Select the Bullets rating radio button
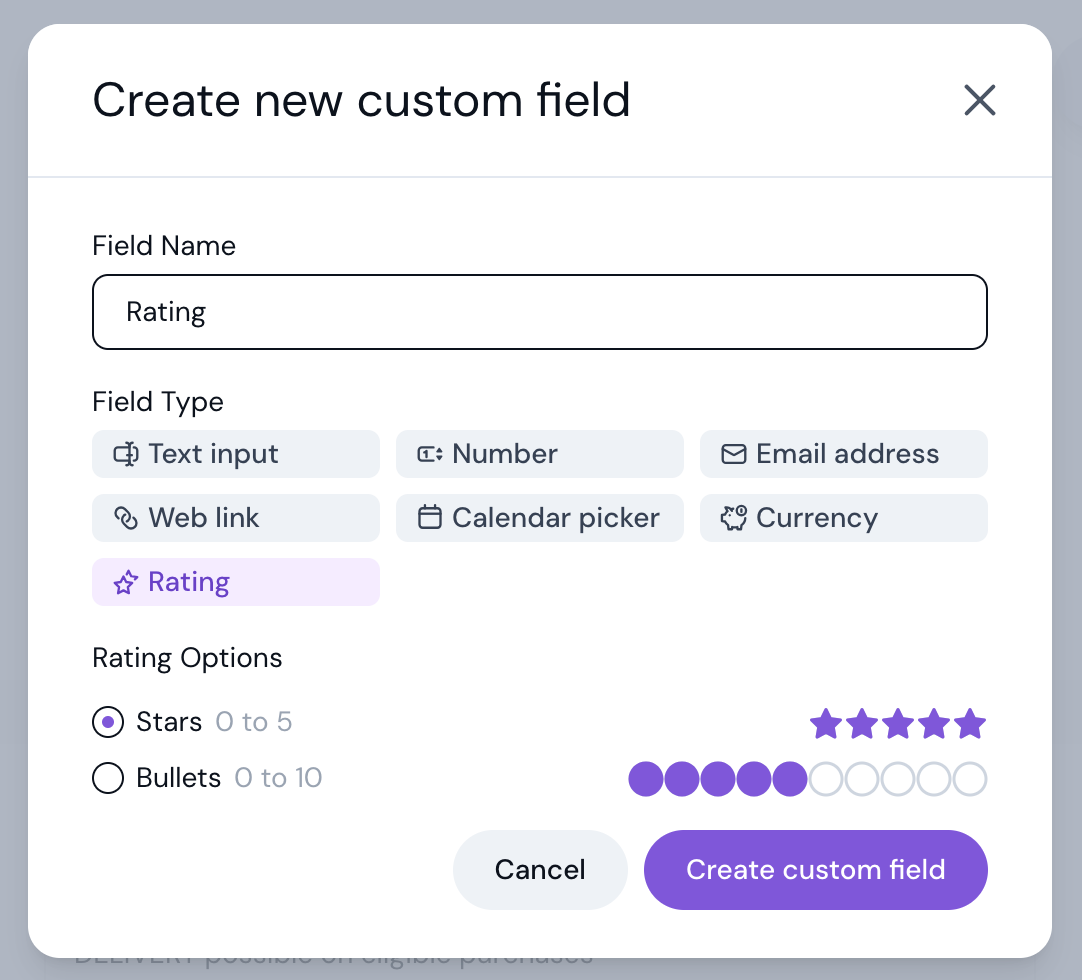Image resolution: width=1082 pixels, height=980 pixels. (x=108, y=778)
